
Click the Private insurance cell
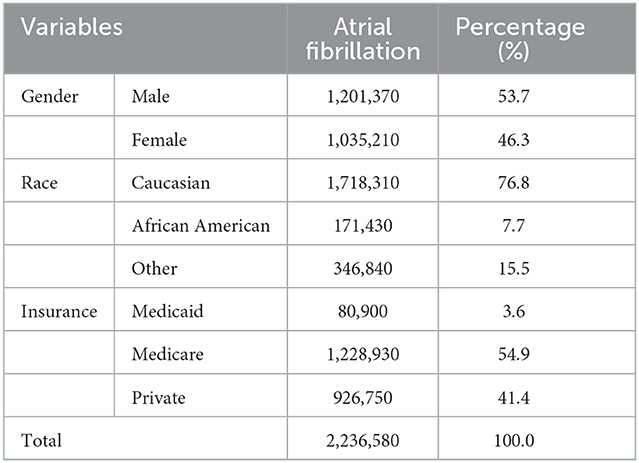coord(159,395)
